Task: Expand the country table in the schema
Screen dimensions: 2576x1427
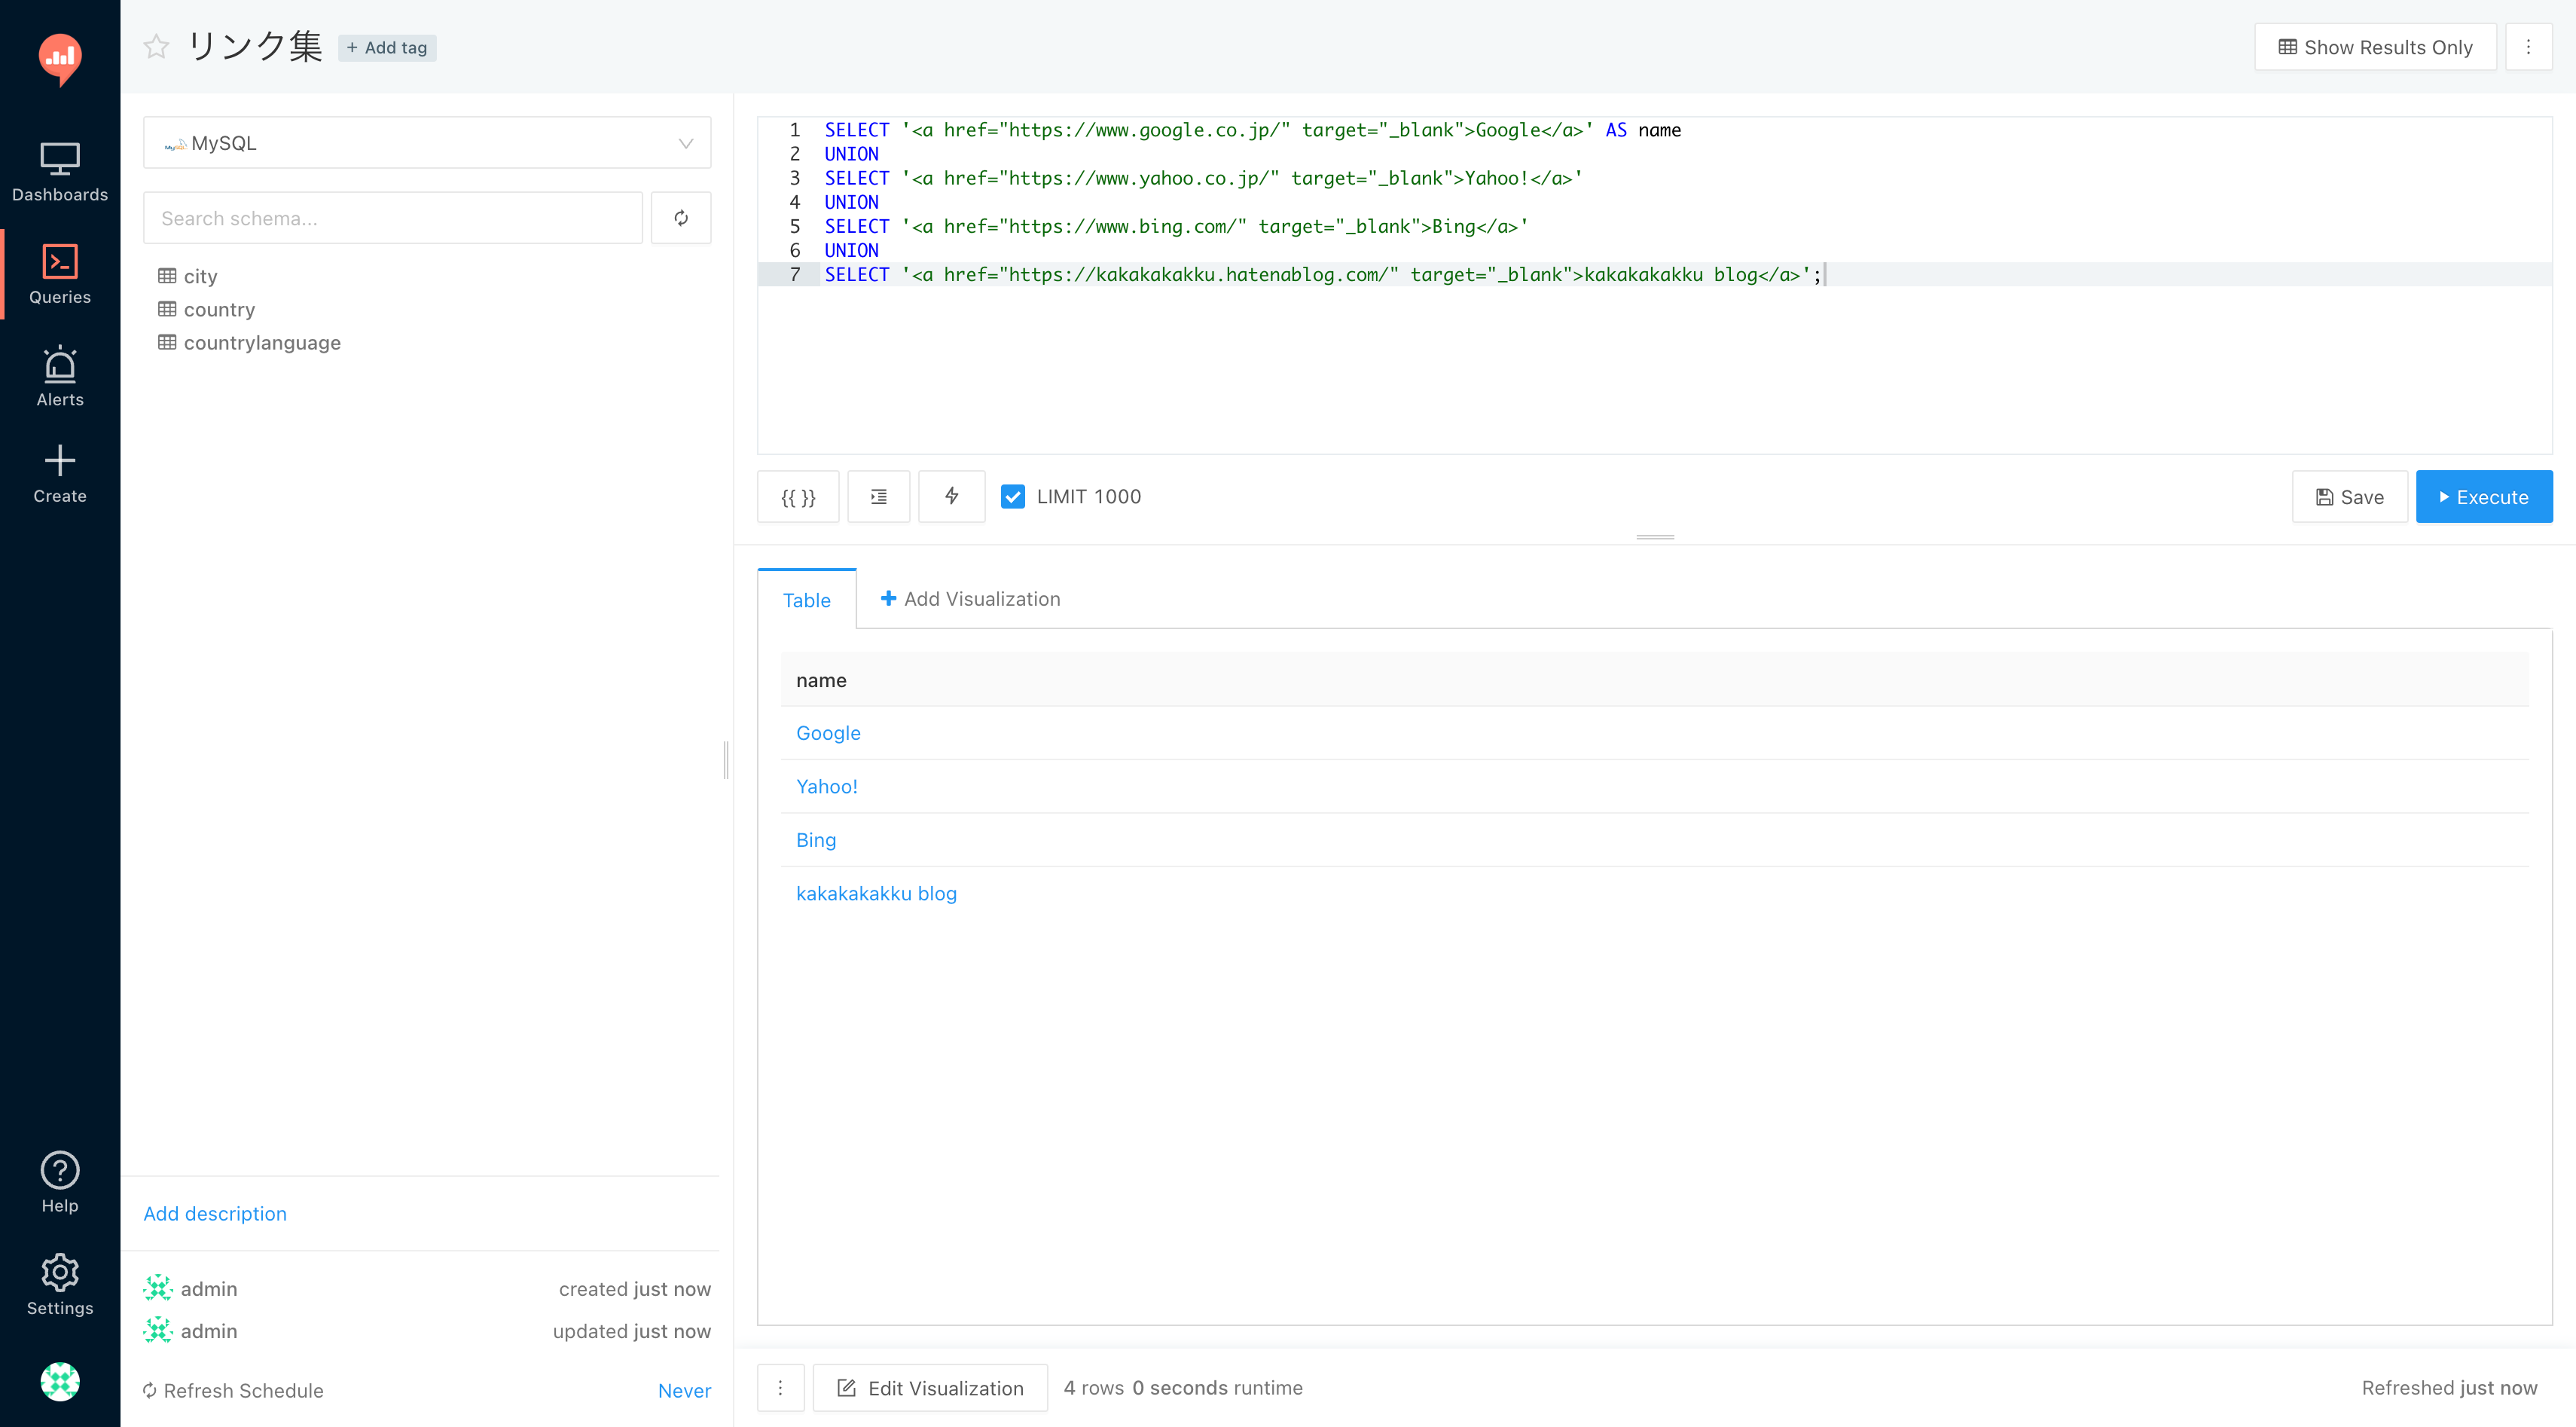Action: click(219, 310)
